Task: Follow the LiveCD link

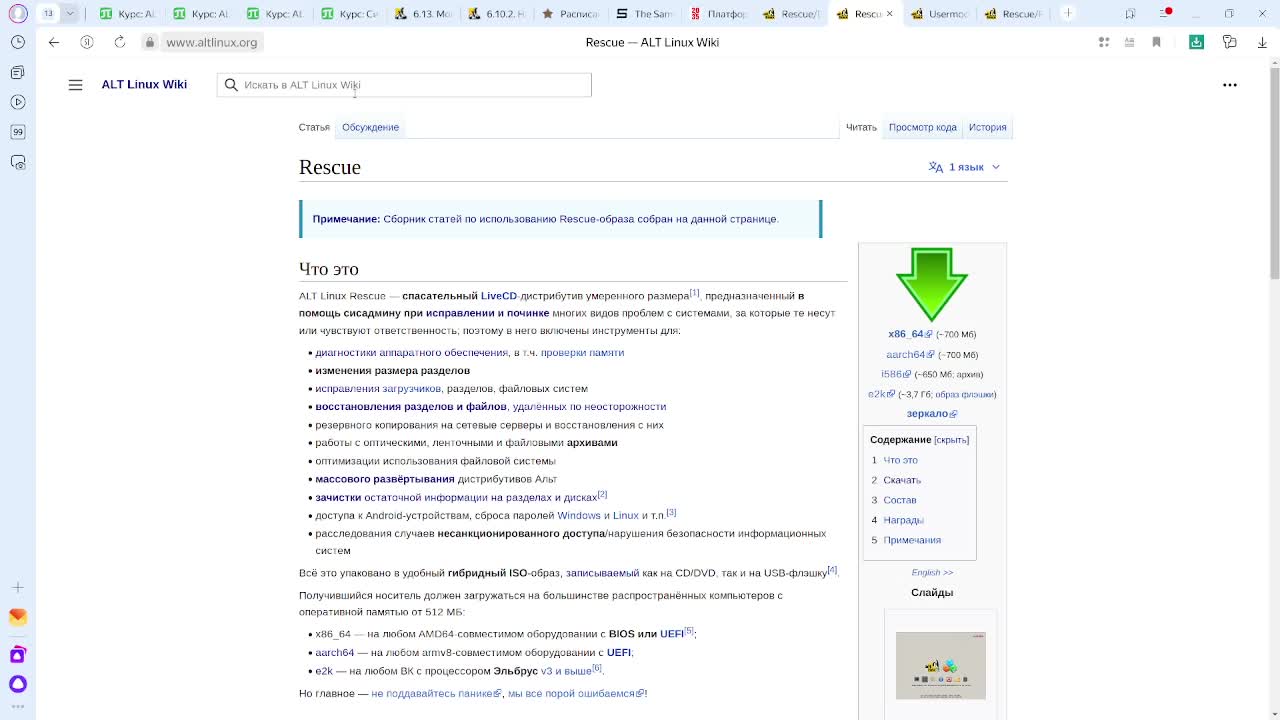Action: point(499,296)
